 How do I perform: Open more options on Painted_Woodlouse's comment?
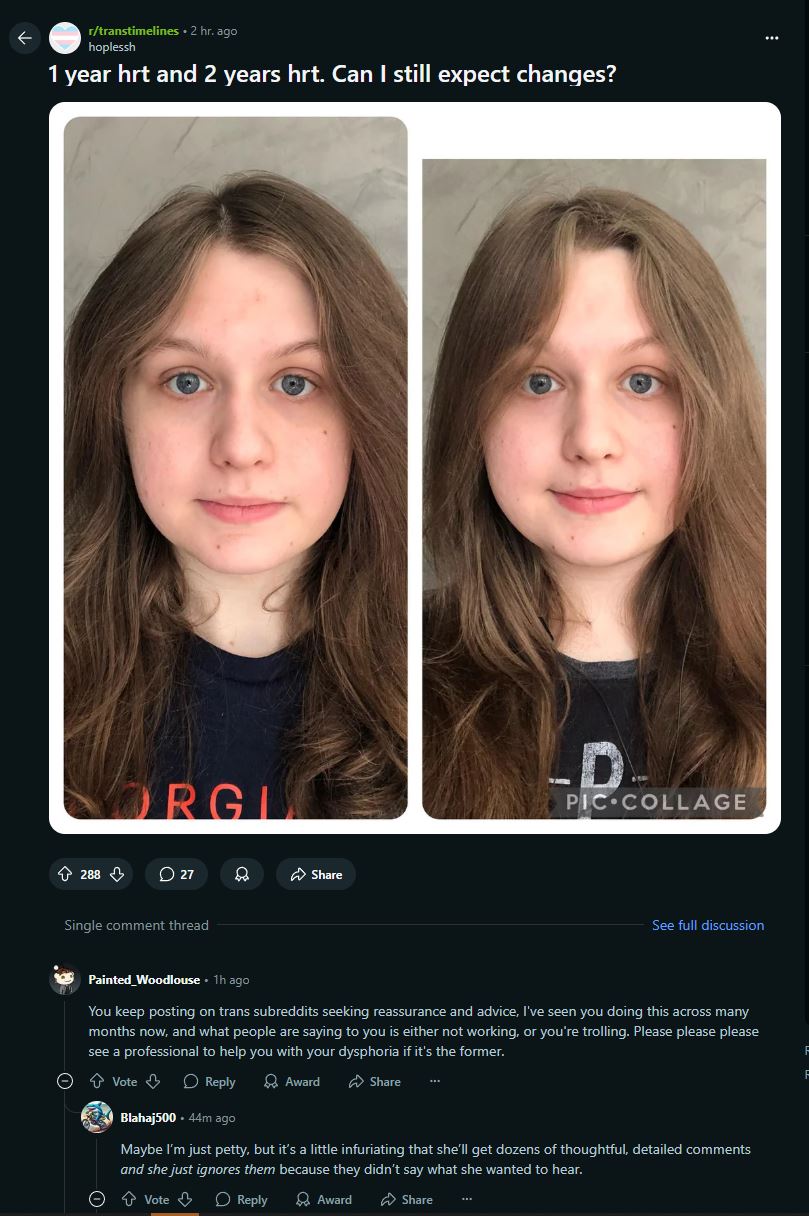pyautogui.click(x=435, y=1081)
